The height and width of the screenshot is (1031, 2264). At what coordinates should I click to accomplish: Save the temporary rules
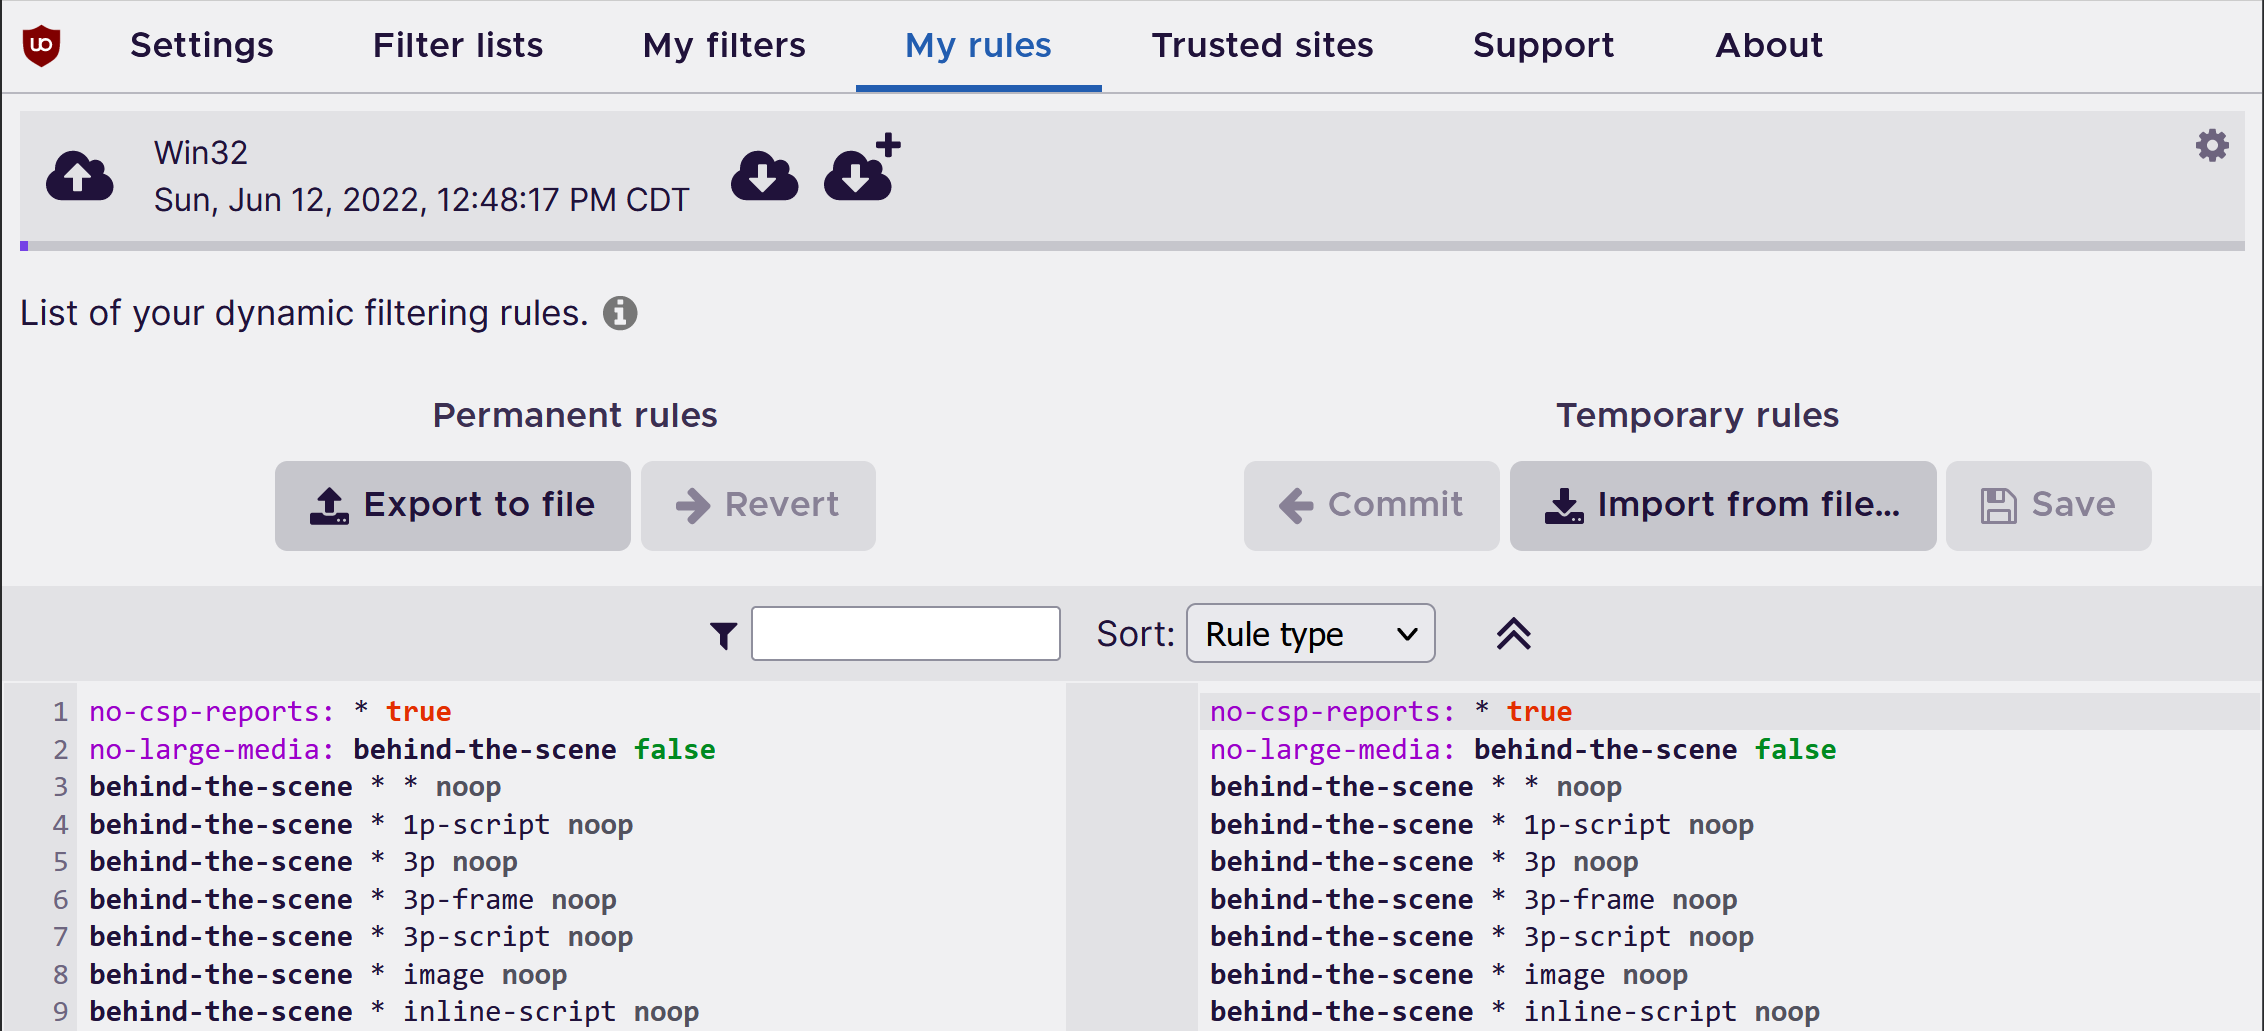[x=2048, y=505]
